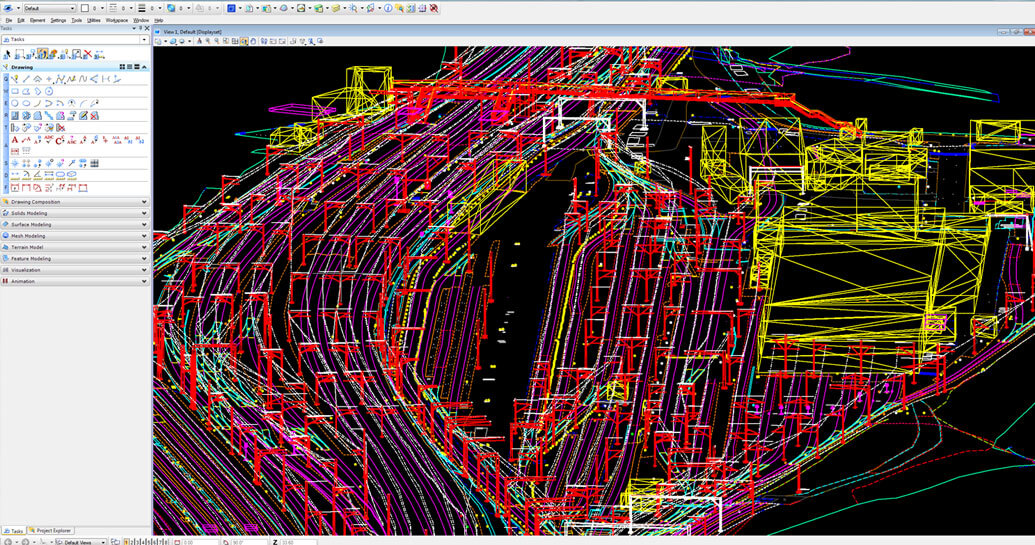Expand the Solids Modeling task group
This screenshot has width=1035, height=545.
(75, 213)
